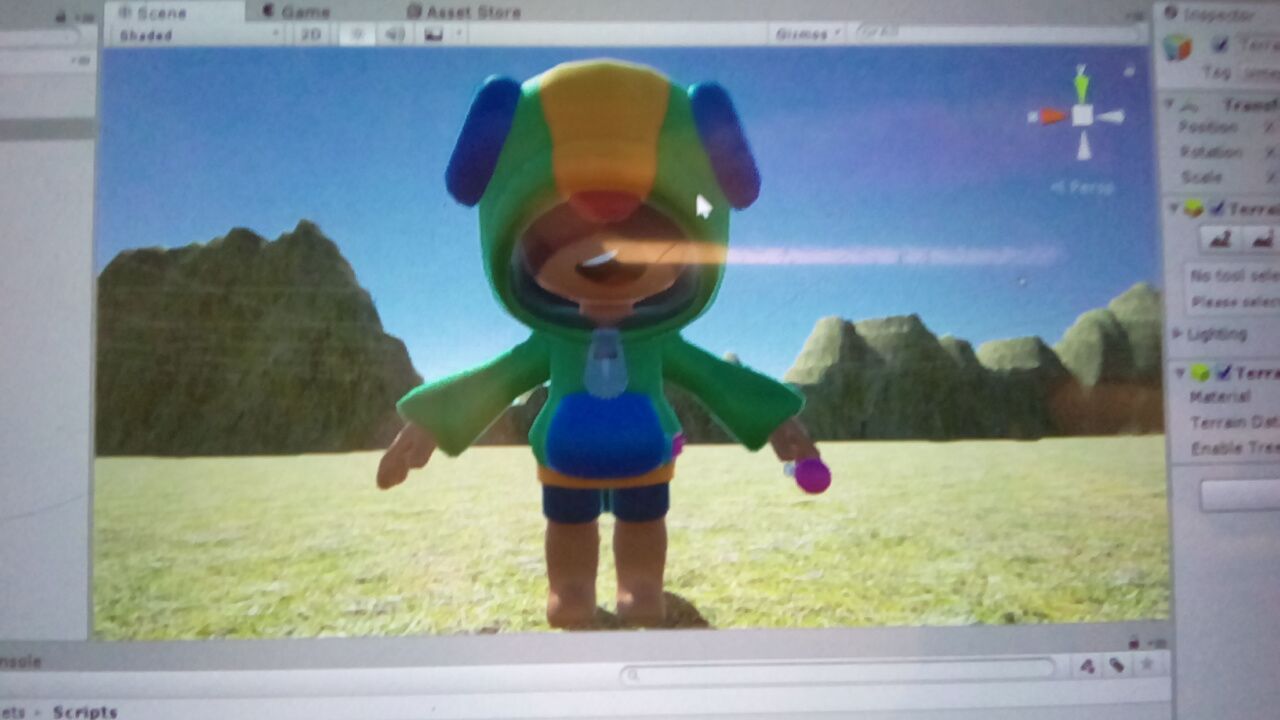Click the white bottom cone of scene gizmo
1280x720 pixels.
pos(1083,146)
